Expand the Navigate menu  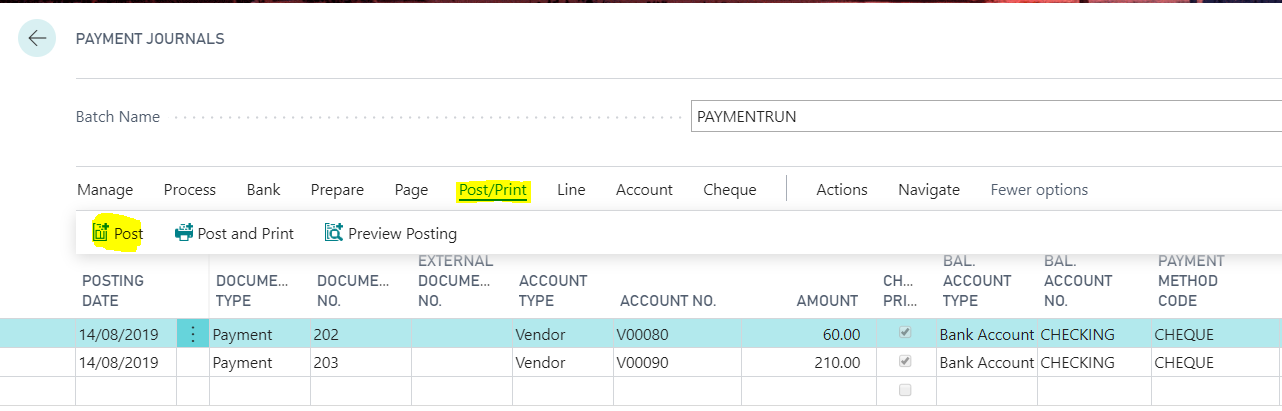pos(928,190)
